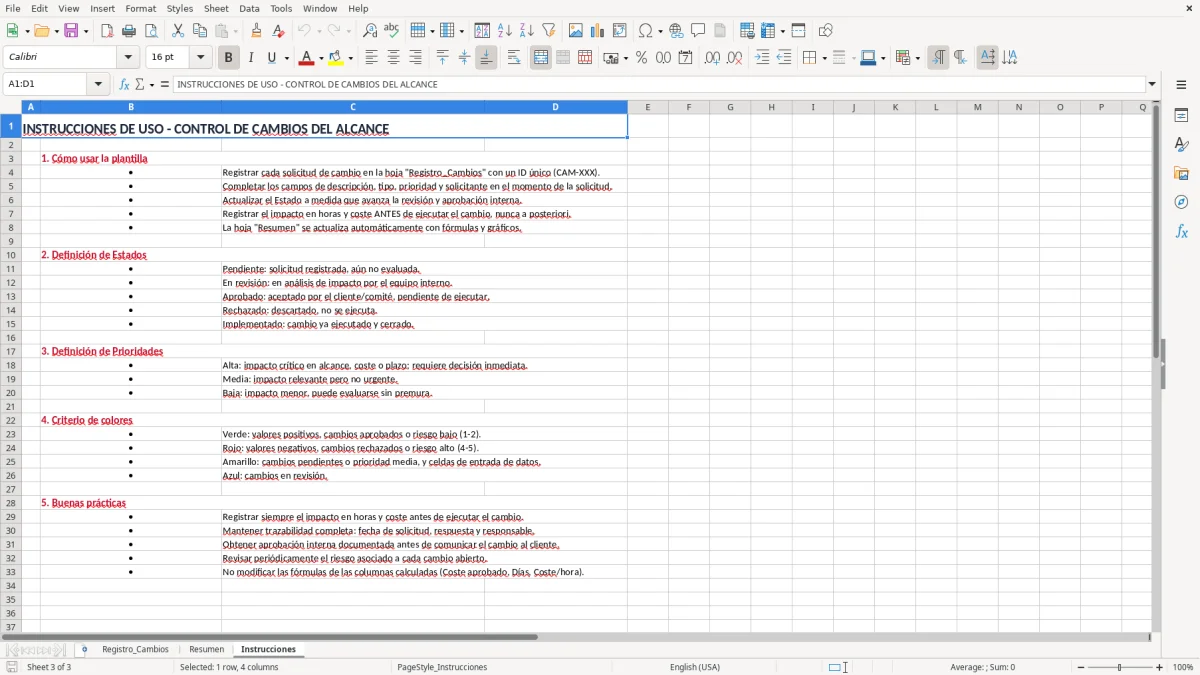Open background color palette arrow

point(350,58)
